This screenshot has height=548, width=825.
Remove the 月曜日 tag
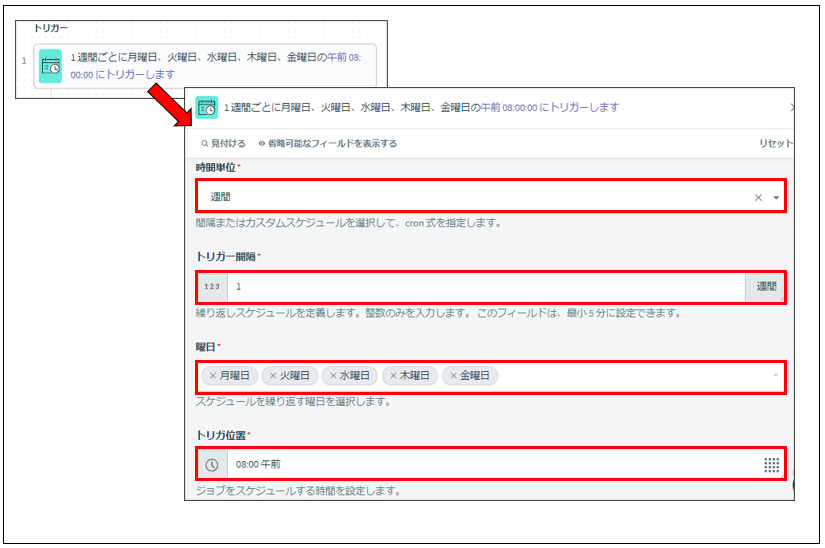pyautogui.click(x=213, y=376)
